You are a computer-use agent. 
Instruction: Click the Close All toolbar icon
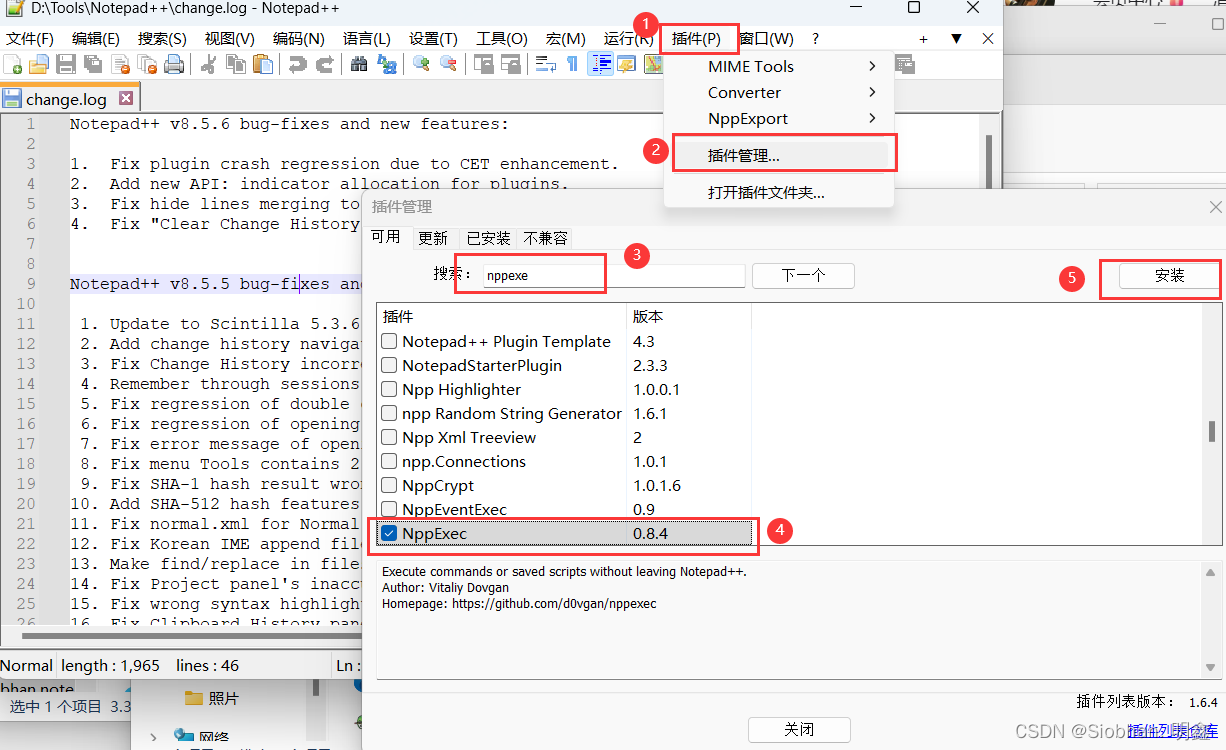tap(147, 65)
